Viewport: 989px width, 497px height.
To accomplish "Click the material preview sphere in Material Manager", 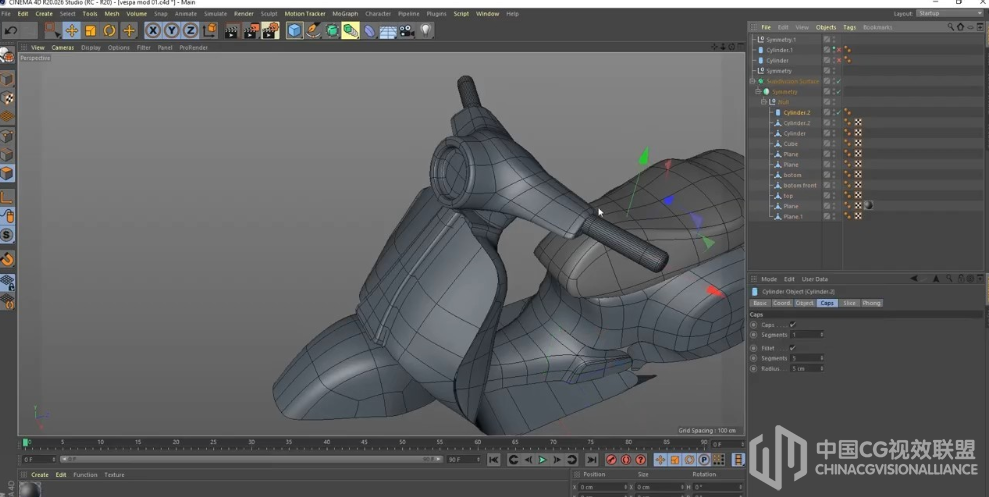I will click(30, 489).
